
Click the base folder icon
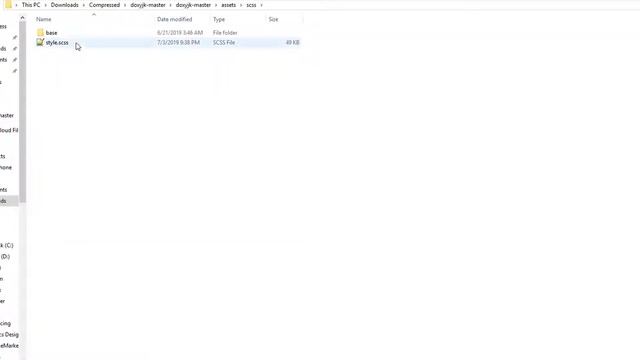point(40,32)
